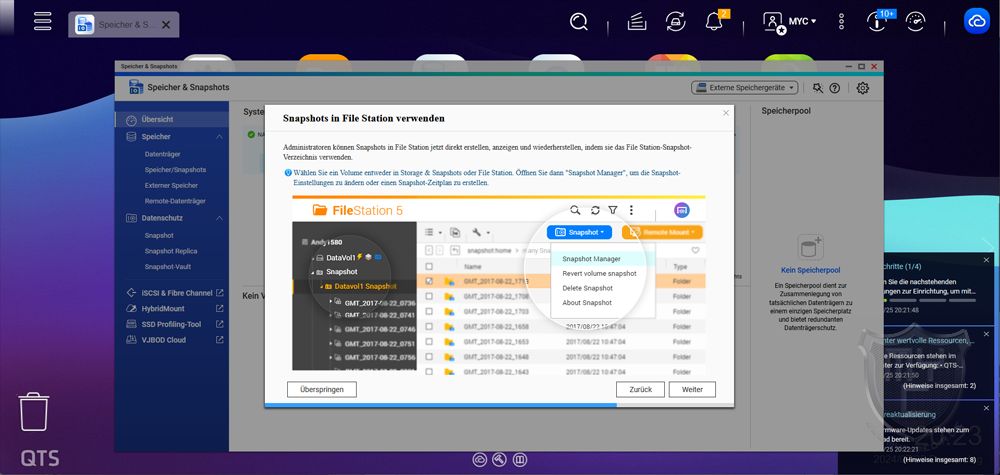This screenshot has height=475, width=1000.
Task: Tick checkbox for GMT_2017-08-22_1703 row
Action: pos(429,312)
